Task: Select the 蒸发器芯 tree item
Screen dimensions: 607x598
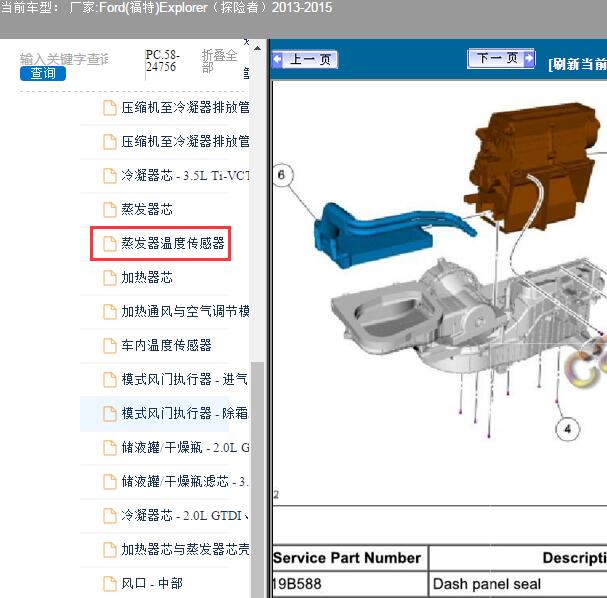Action: click(147, 209)
